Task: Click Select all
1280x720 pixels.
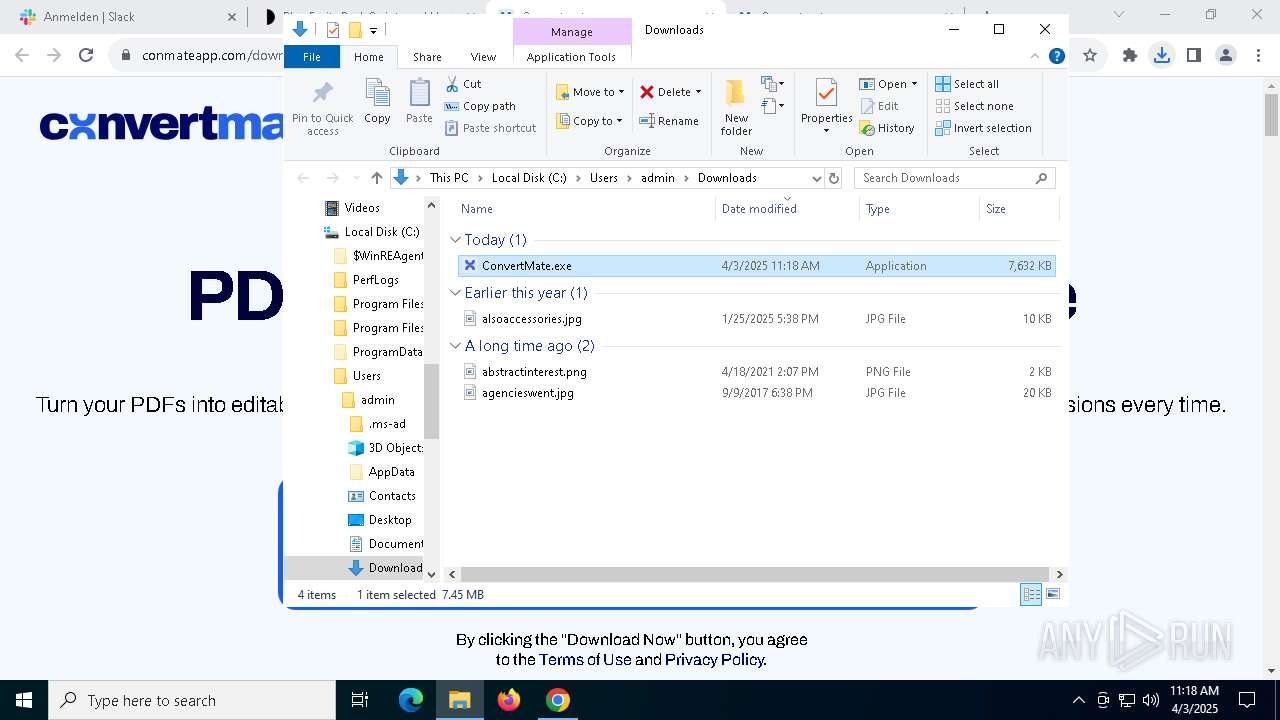Action: 967,84
